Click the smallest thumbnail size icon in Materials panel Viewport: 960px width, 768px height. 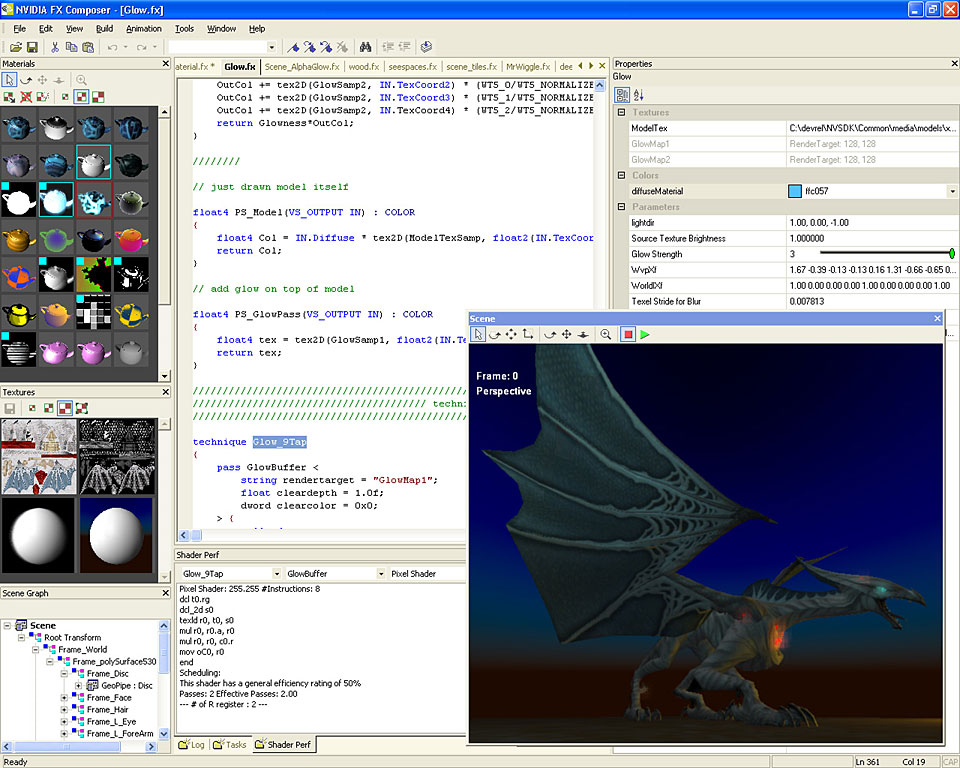(65, 97)
